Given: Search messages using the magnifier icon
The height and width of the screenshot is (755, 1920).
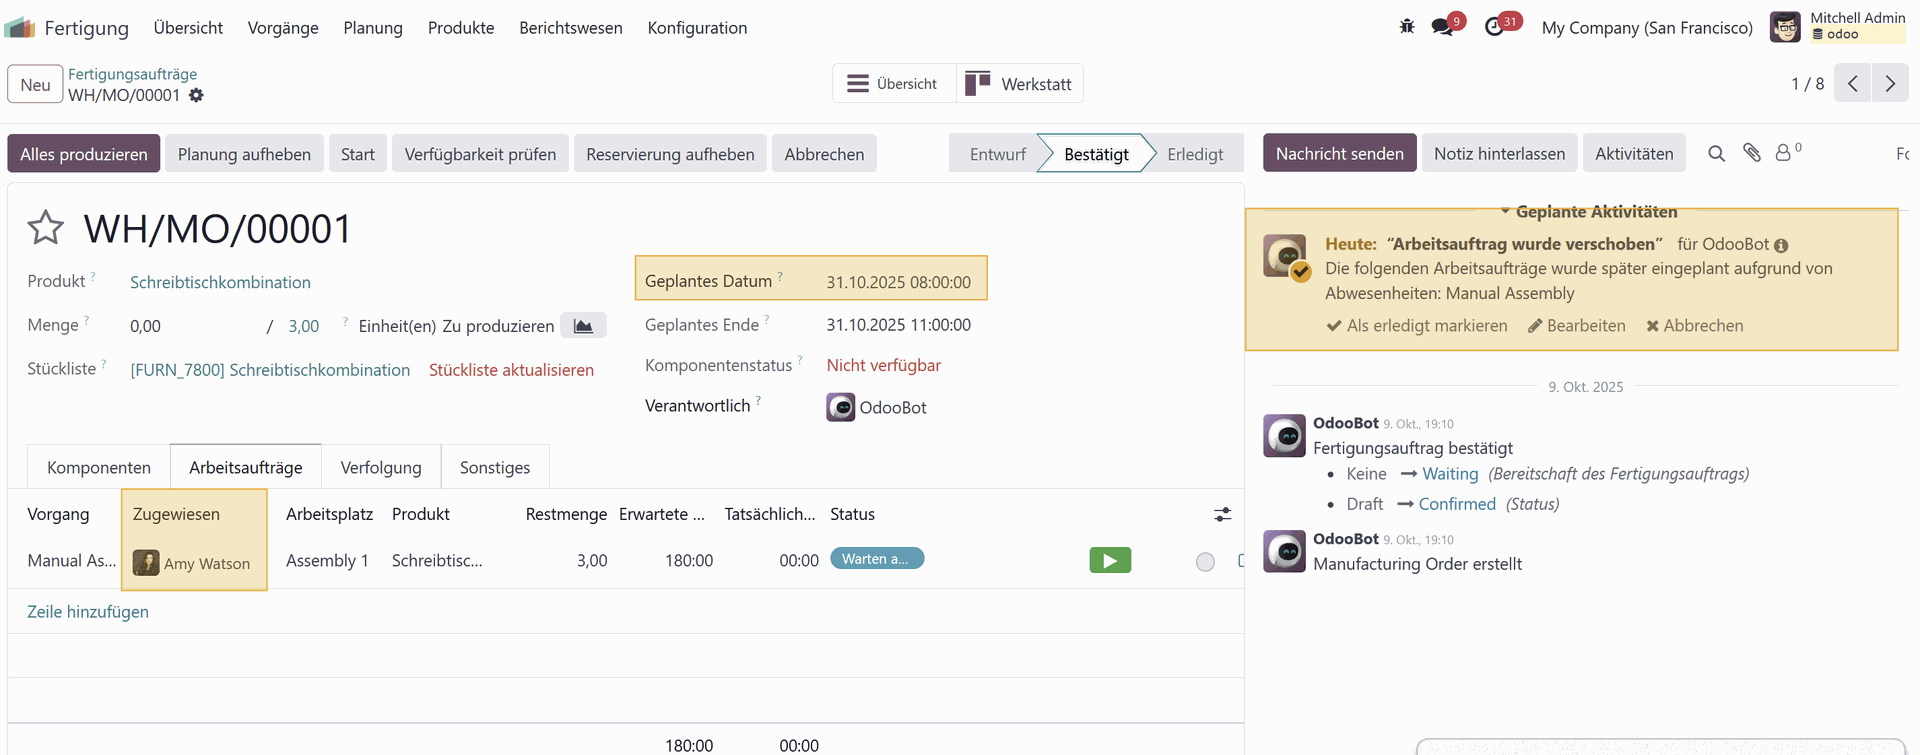Looking at the screenshot, I should [x=1716, y=153].
